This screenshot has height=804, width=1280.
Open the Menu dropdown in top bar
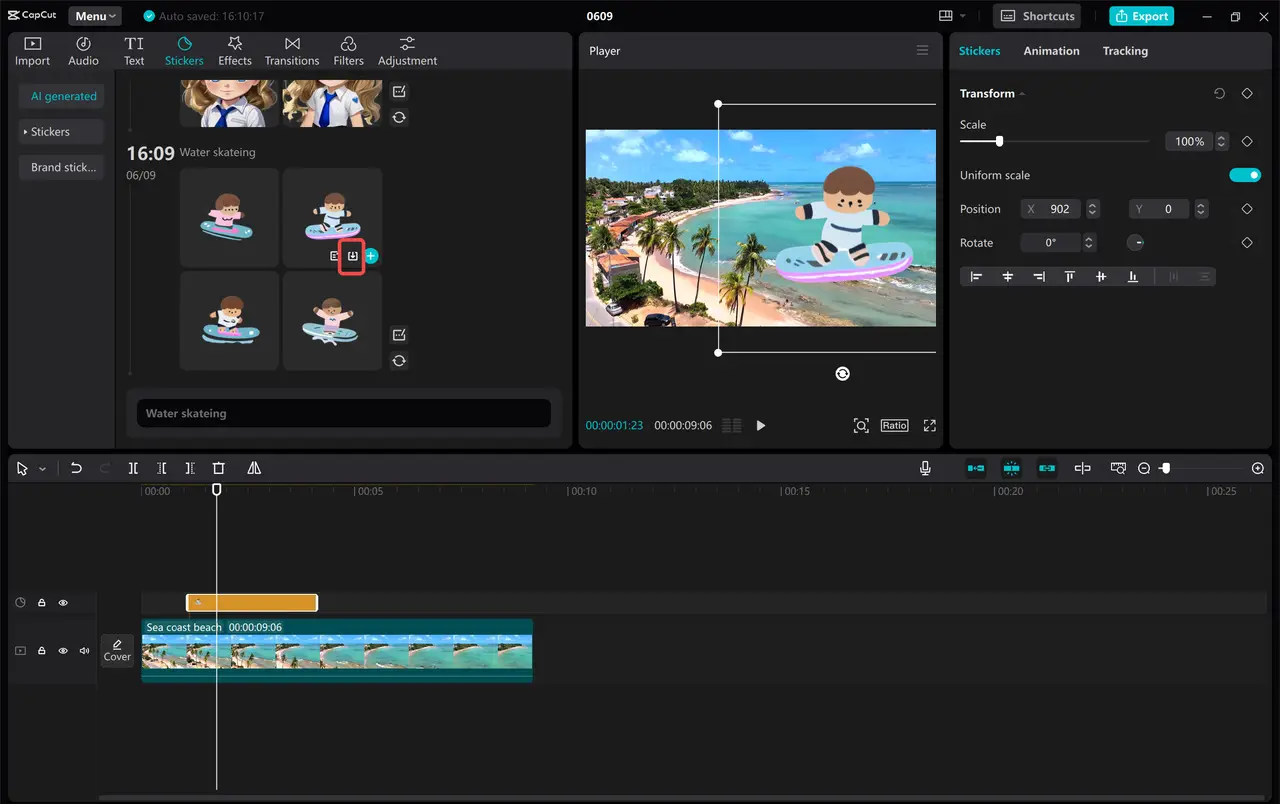(94, 15)
